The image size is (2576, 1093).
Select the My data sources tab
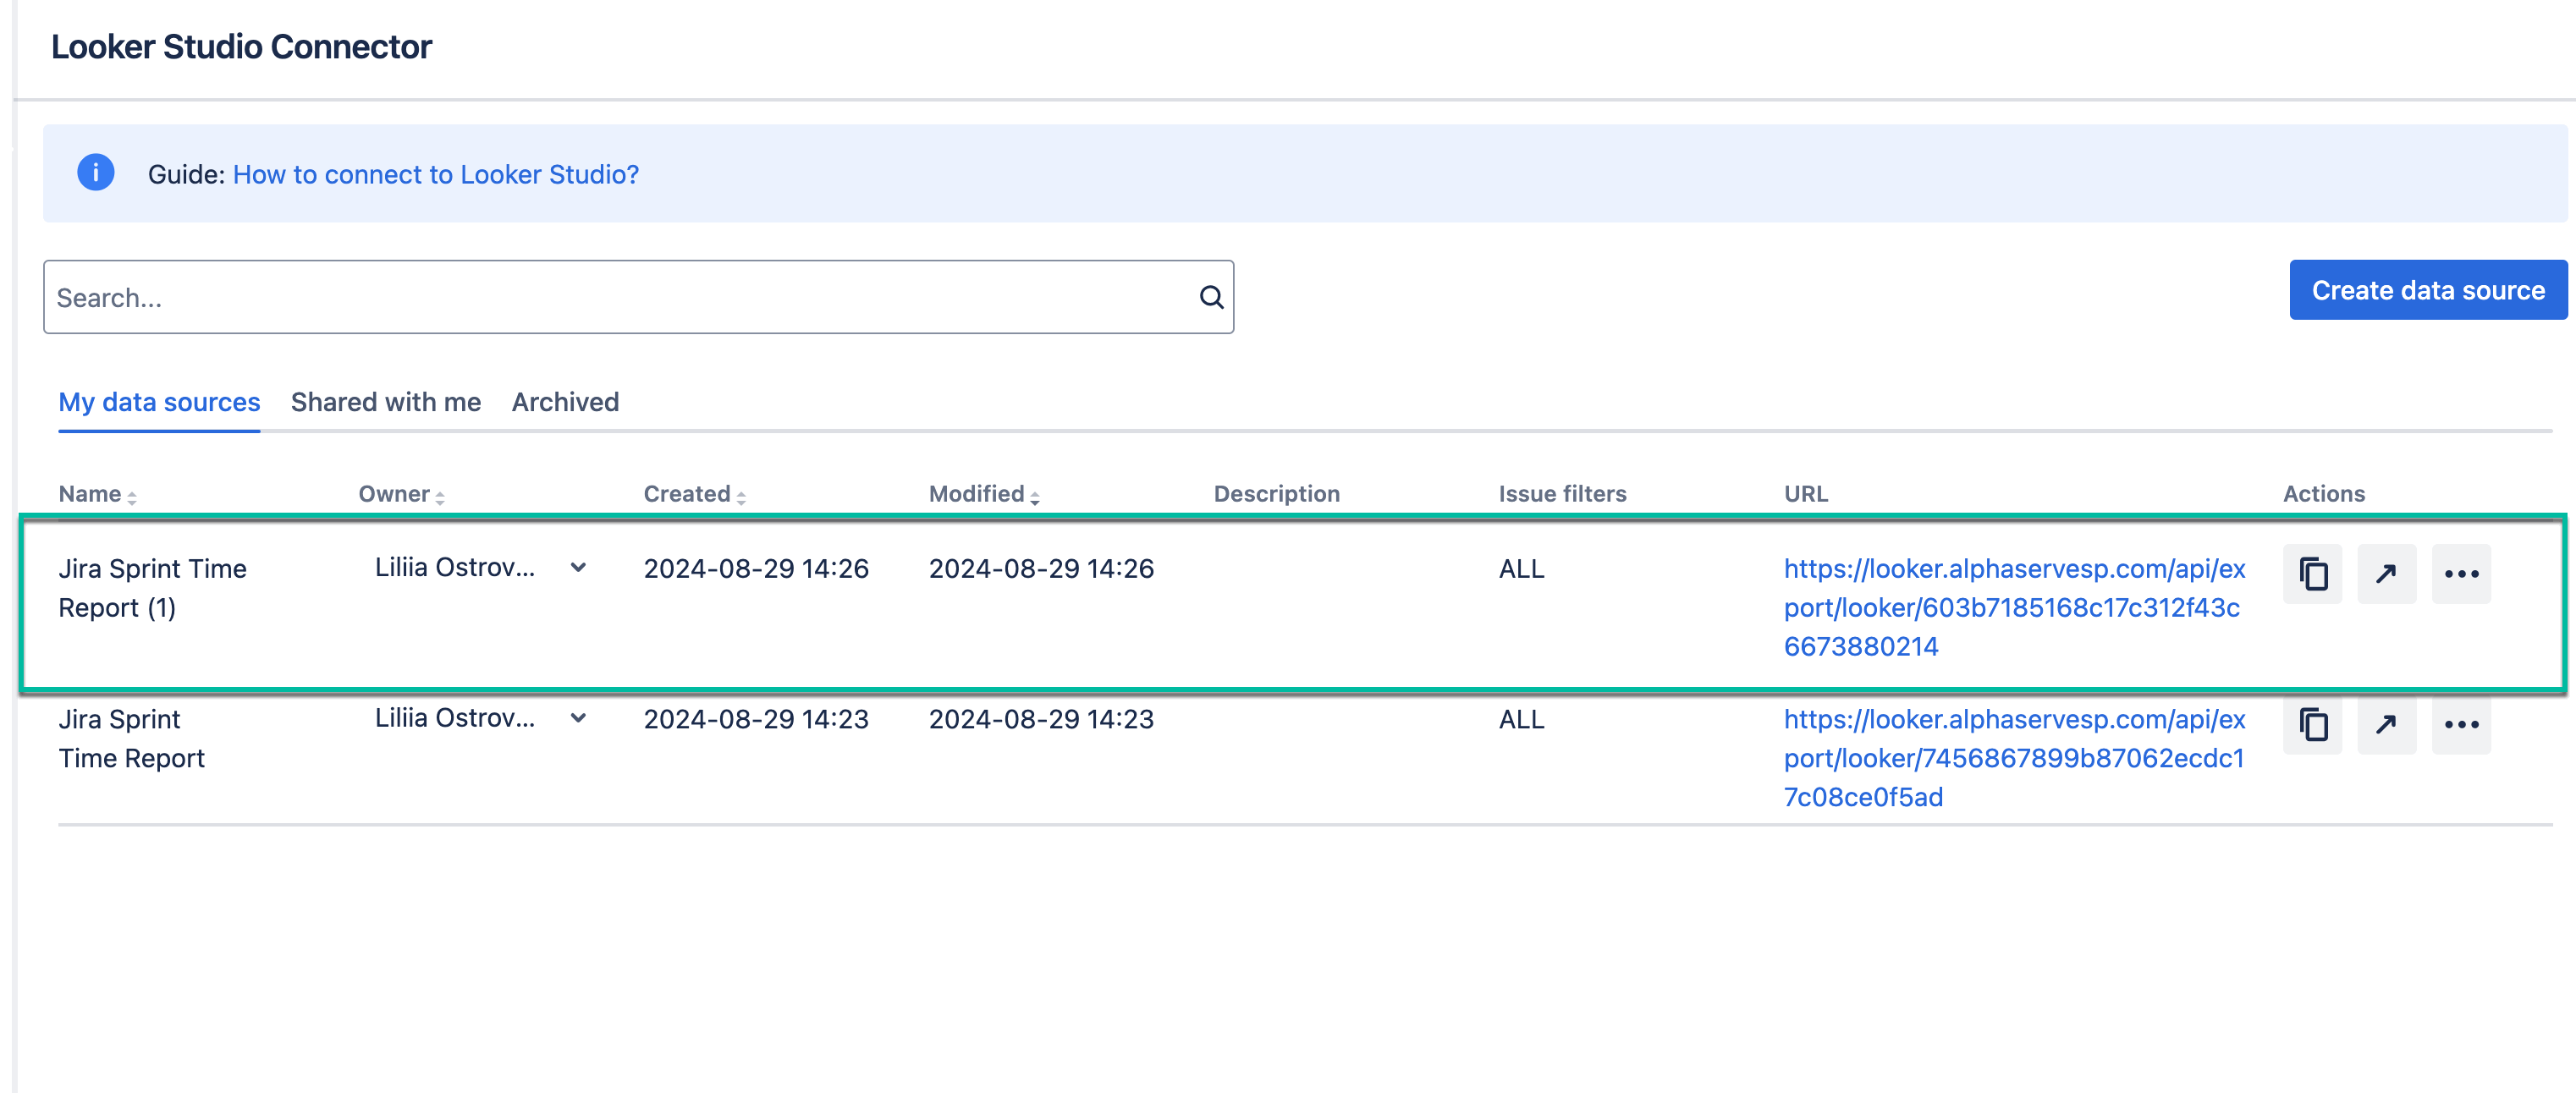tap(159, 402)
